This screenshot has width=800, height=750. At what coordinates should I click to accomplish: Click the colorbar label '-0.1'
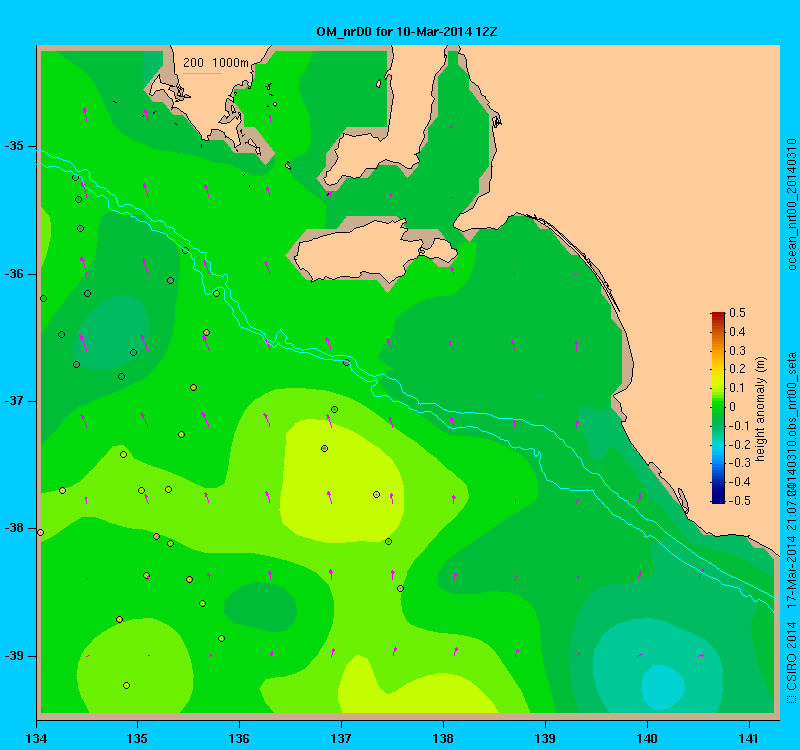(738, 426)
